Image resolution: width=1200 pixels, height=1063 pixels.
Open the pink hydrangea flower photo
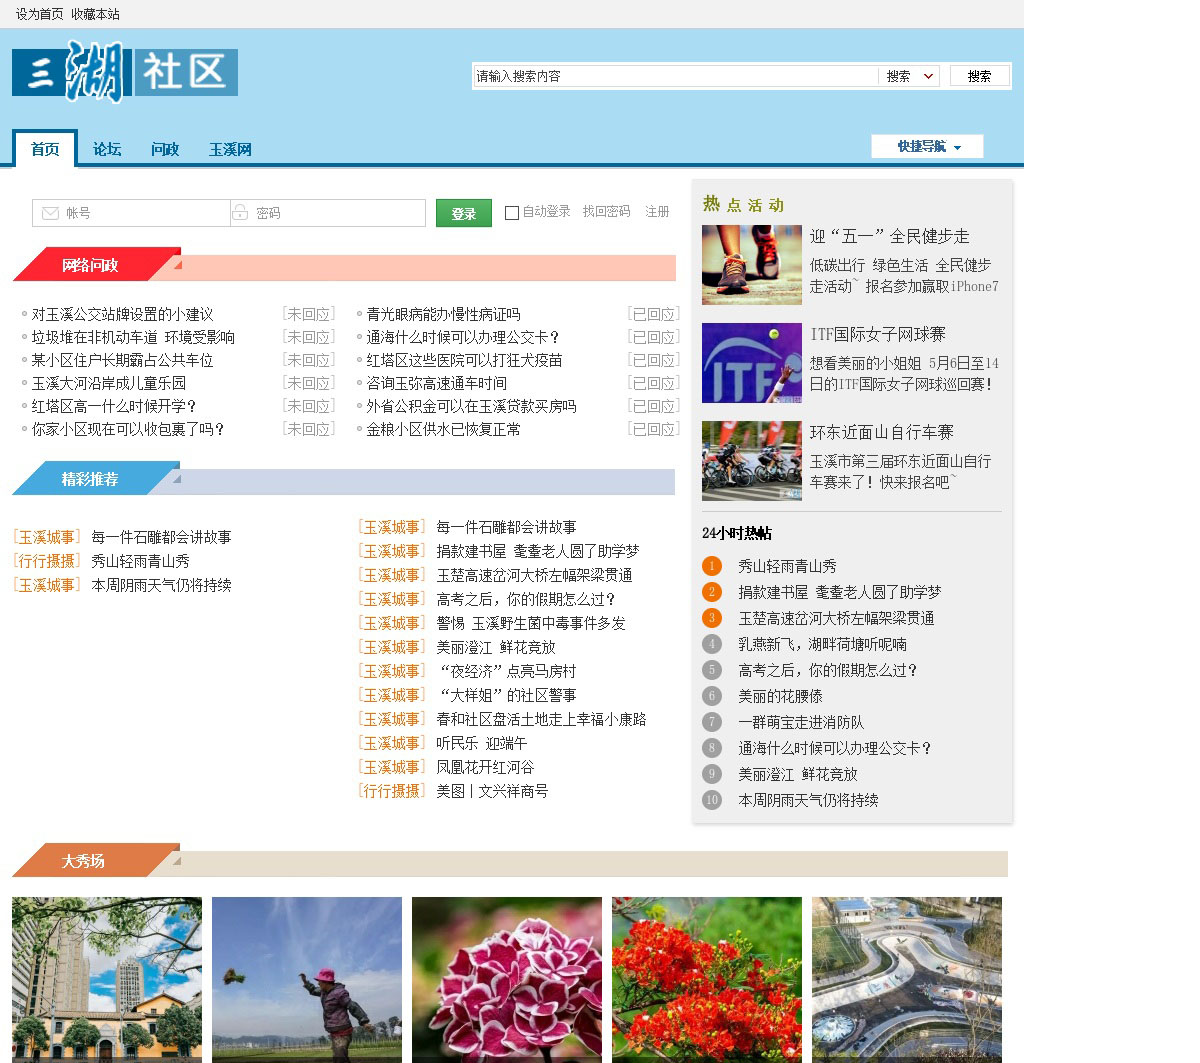point(507,978)
